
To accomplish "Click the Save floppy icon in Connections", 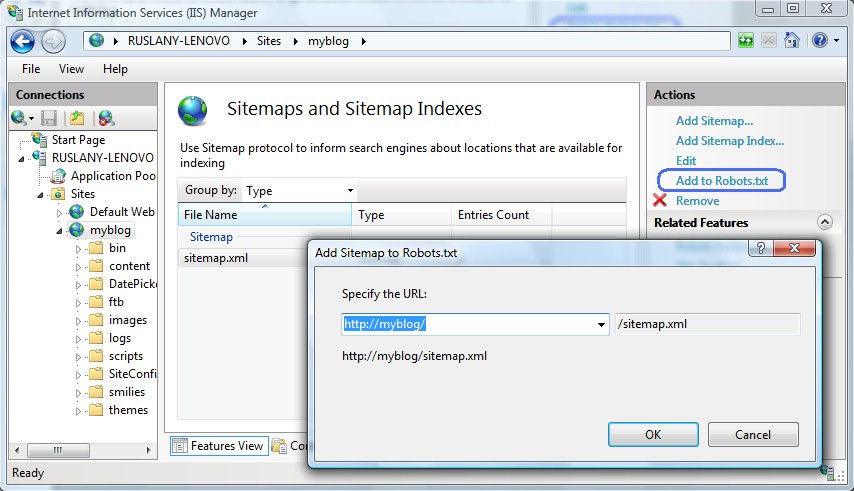I will point(49,118).
